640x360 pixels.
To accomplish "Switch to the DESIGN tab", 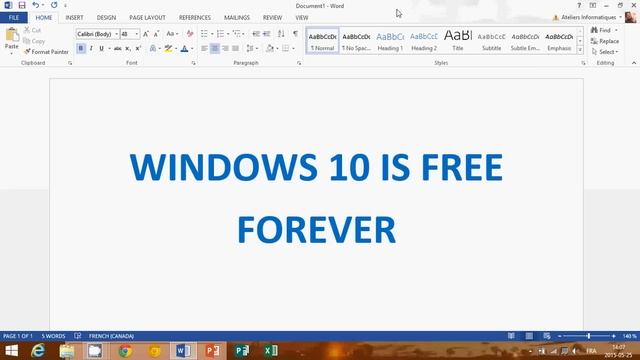I will 106,18.
